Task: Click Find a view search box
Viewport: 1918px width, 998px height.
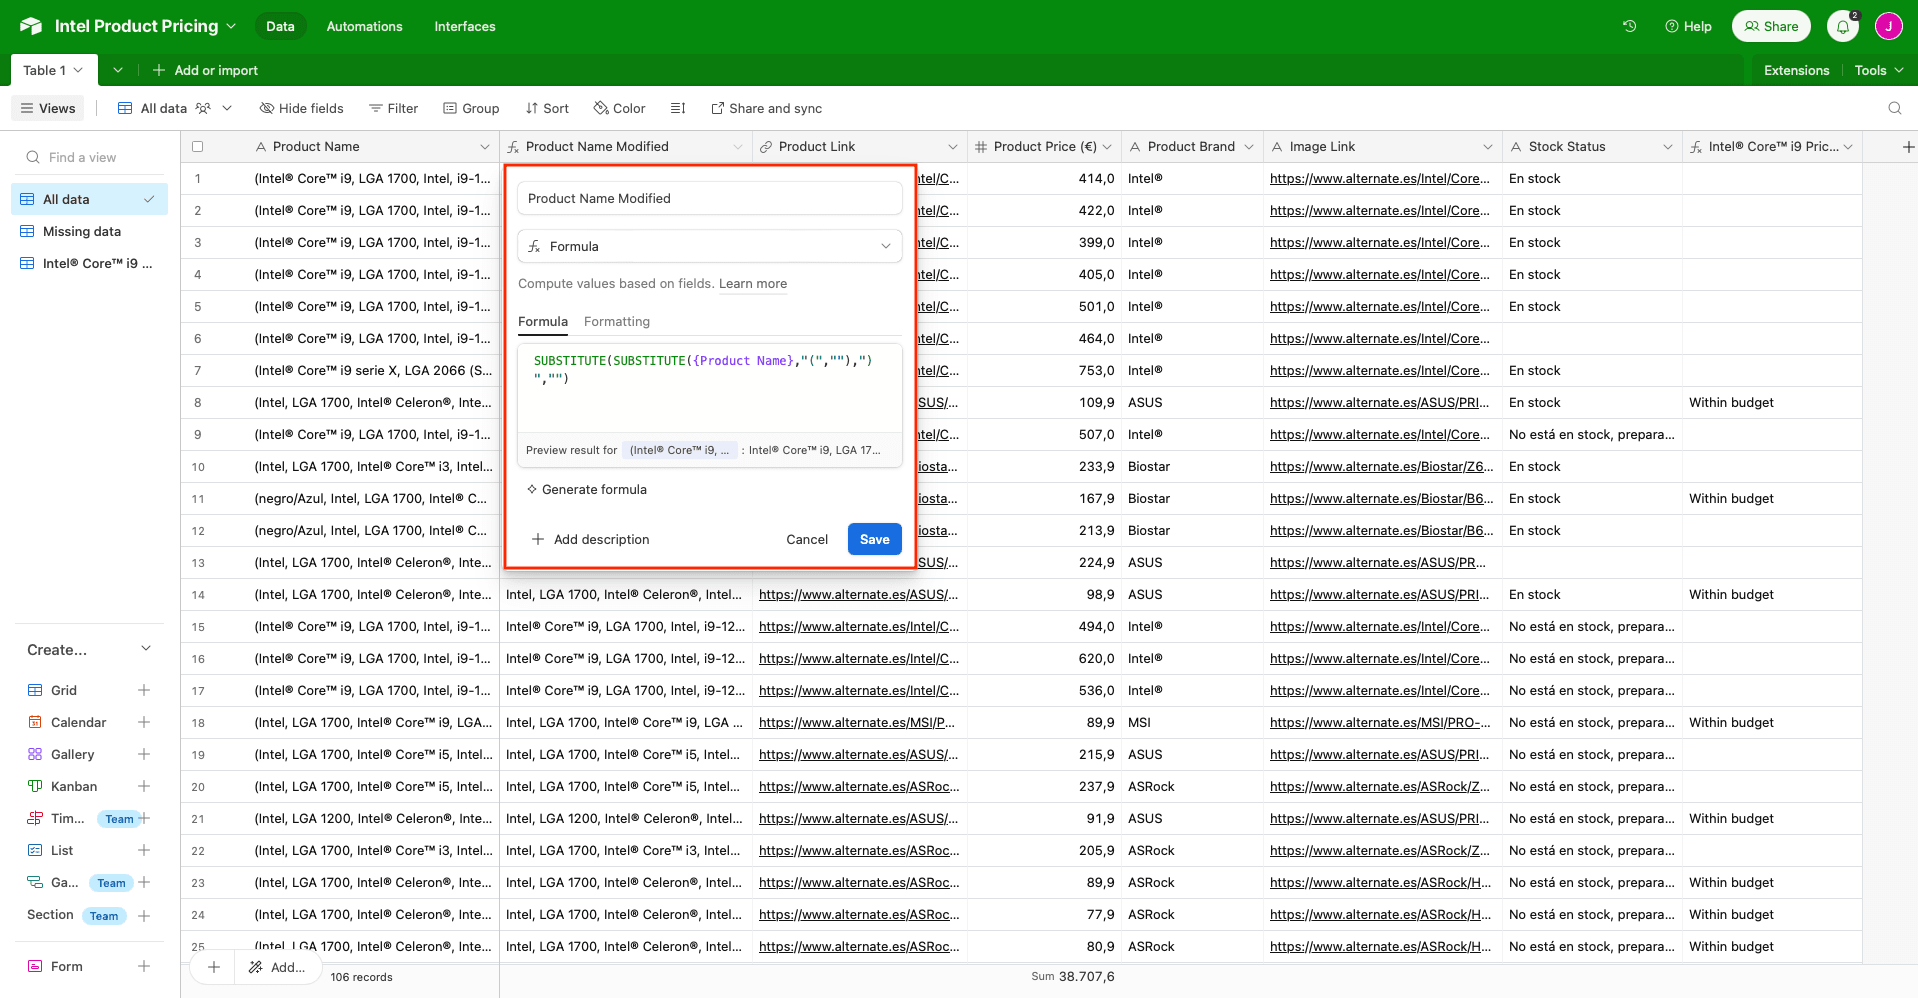Action: pos(91,157)
